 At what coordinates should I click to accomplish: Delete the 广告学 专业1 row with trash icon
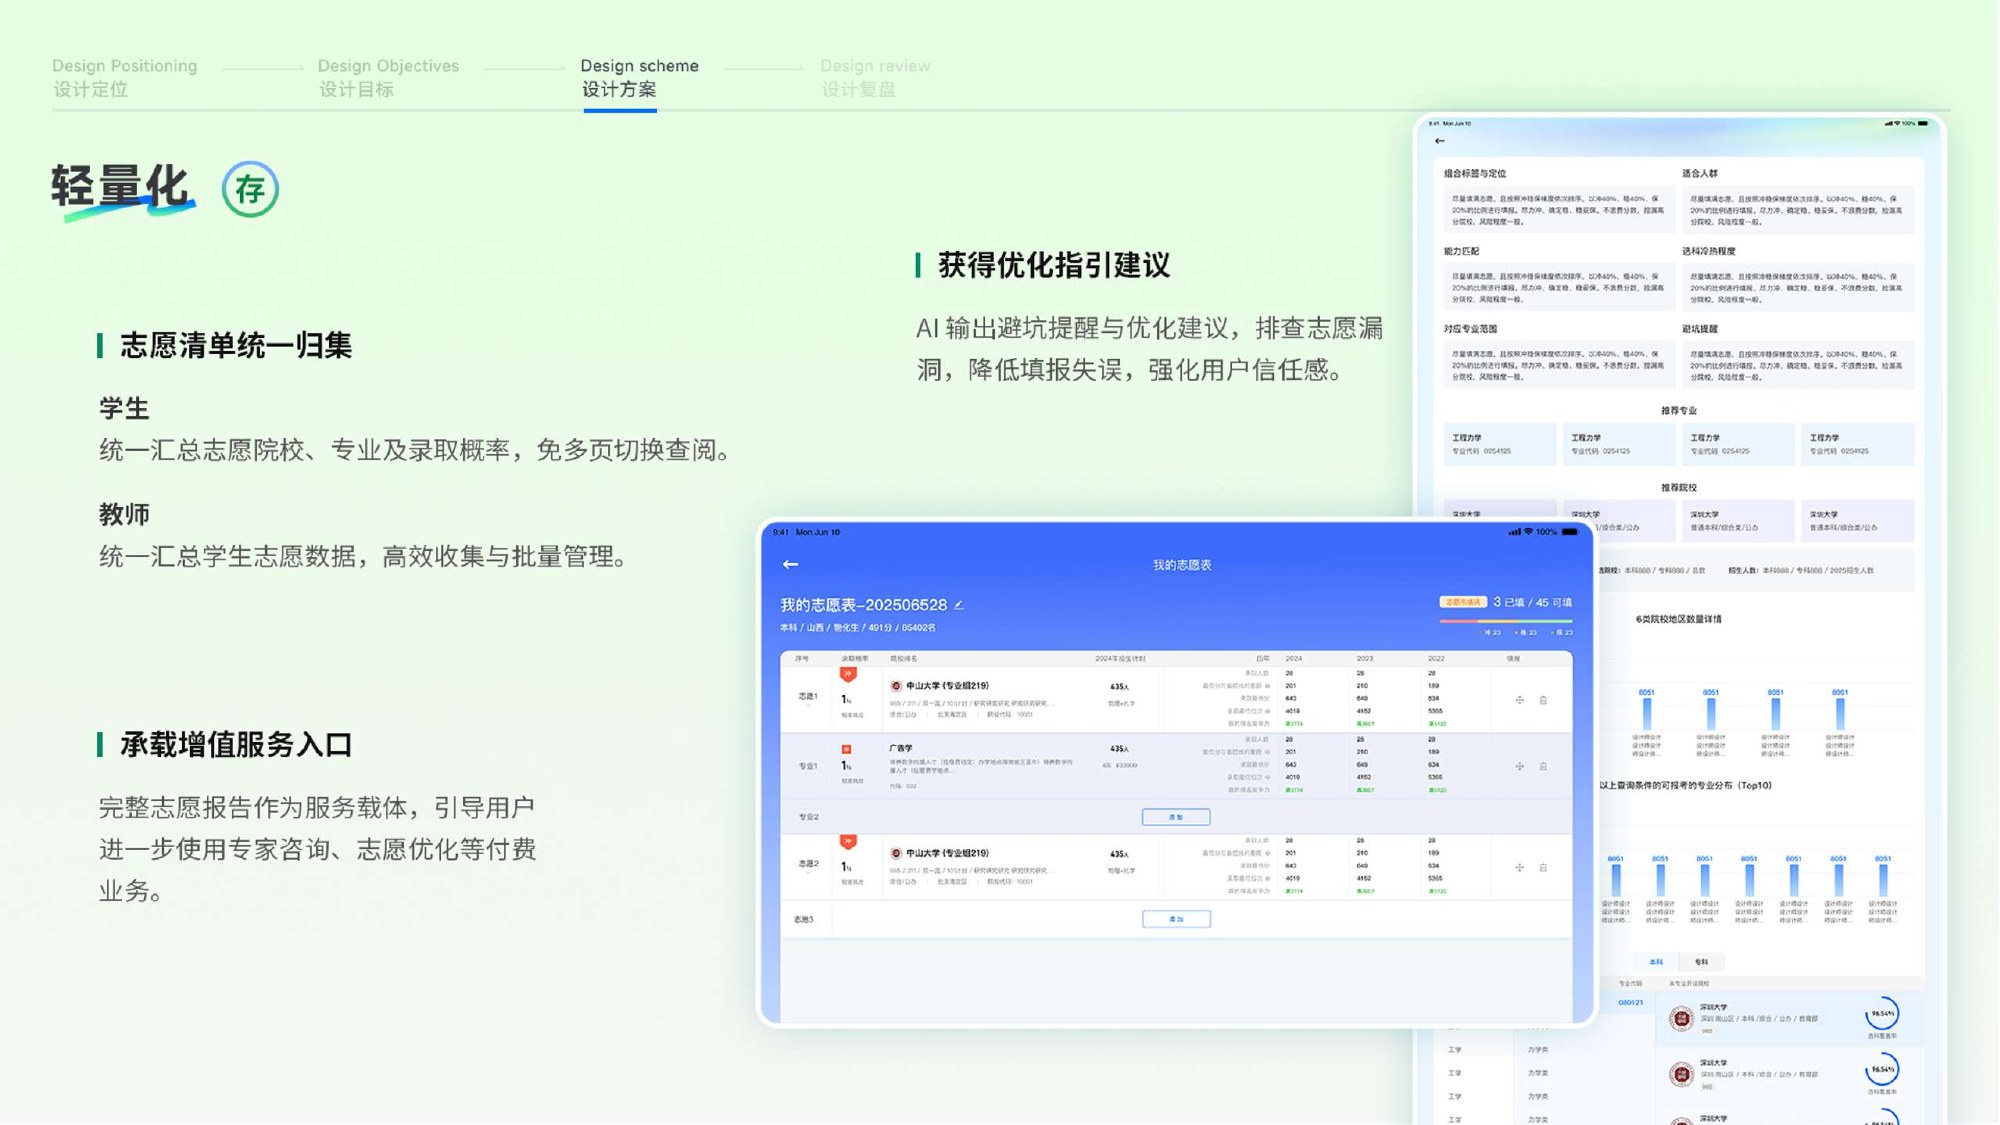tap(1543, 766)
